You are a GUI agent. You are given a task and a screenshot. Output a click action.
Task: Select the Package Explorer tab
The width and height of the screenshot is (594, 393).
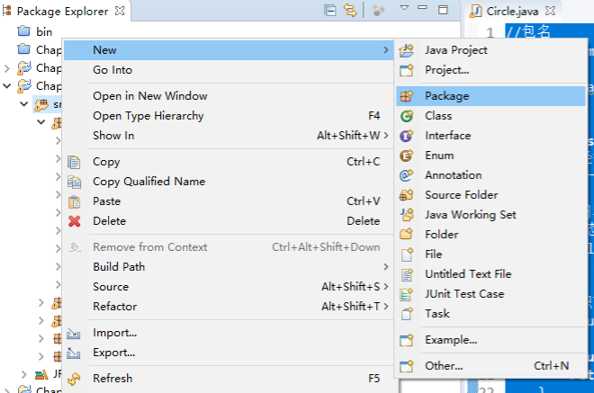click(x=63, y=11)
